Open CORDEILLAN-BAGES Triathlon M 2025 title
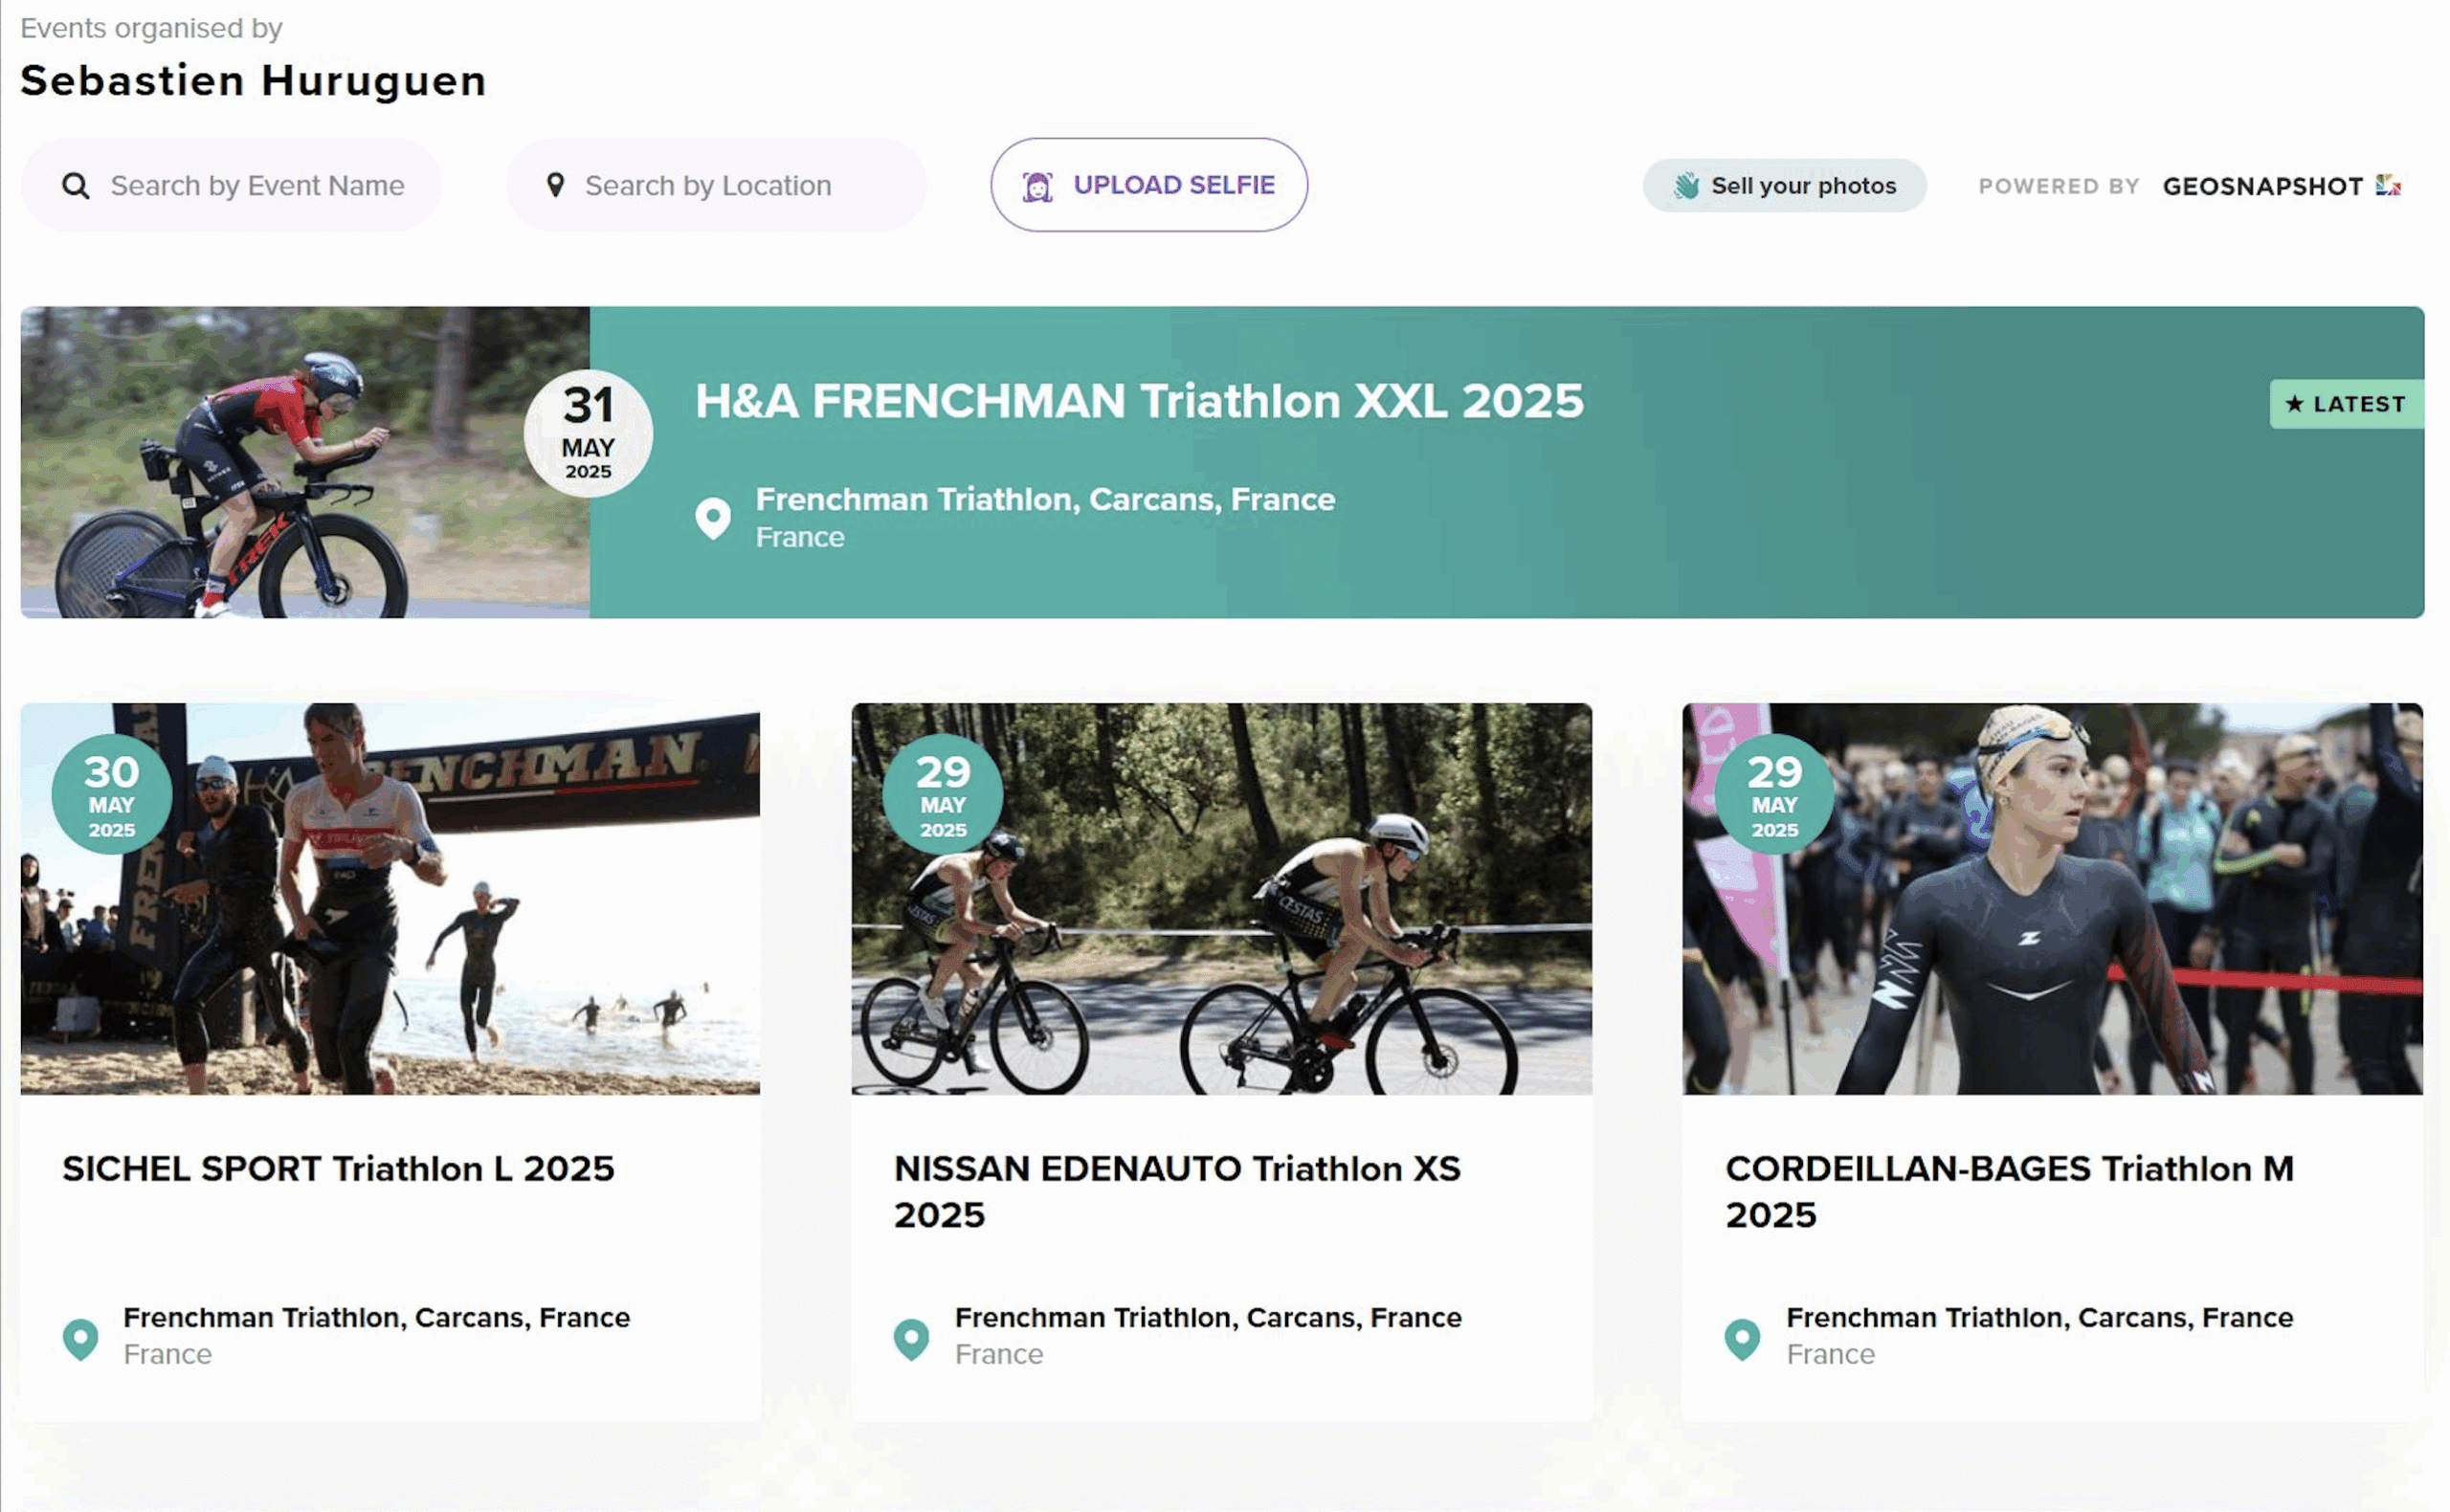The image size is (2450, 1512). point(2009,1192)
